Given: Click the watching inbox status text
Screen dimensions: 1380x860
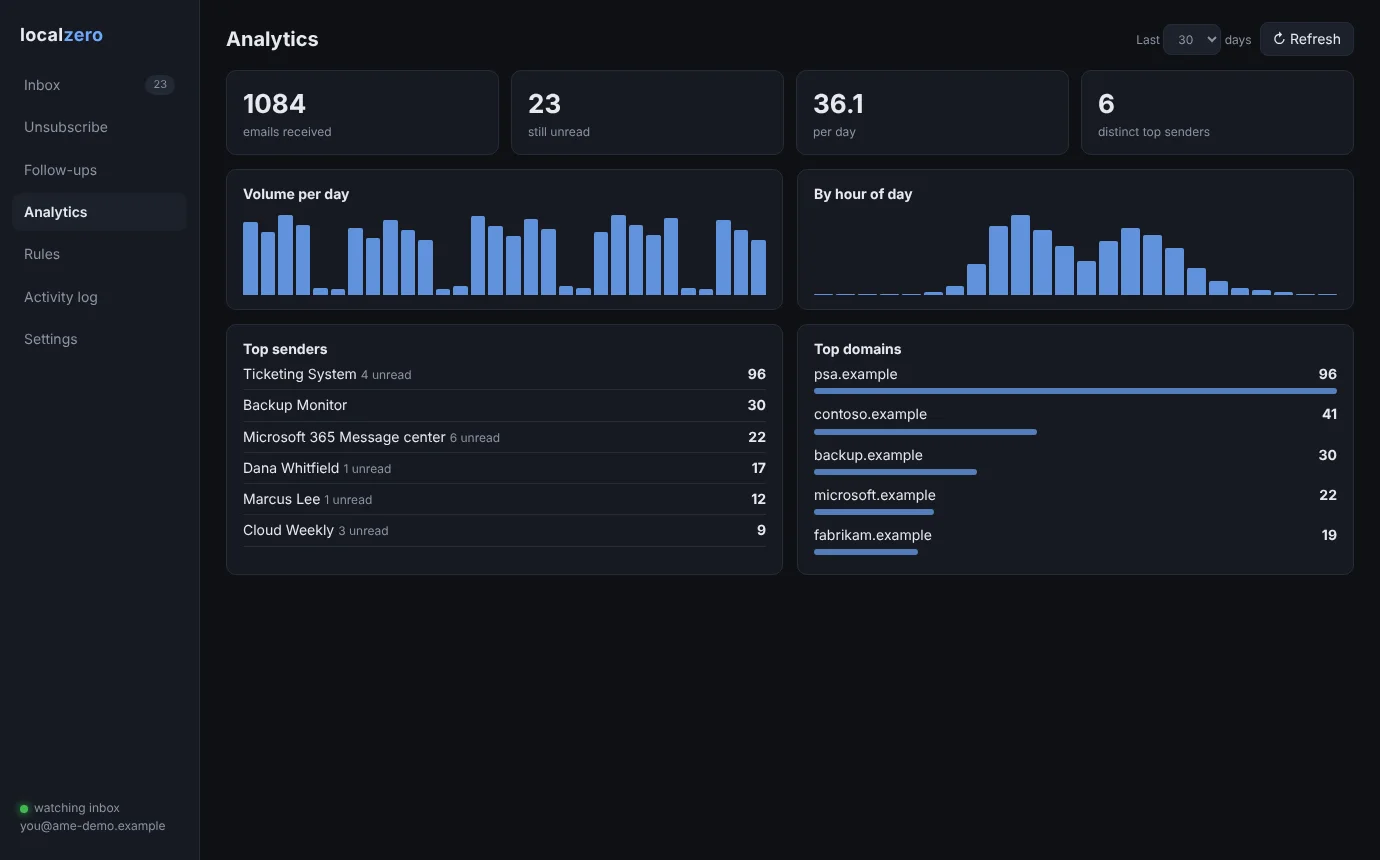Looking at the screenshot, I should point(77,808).
